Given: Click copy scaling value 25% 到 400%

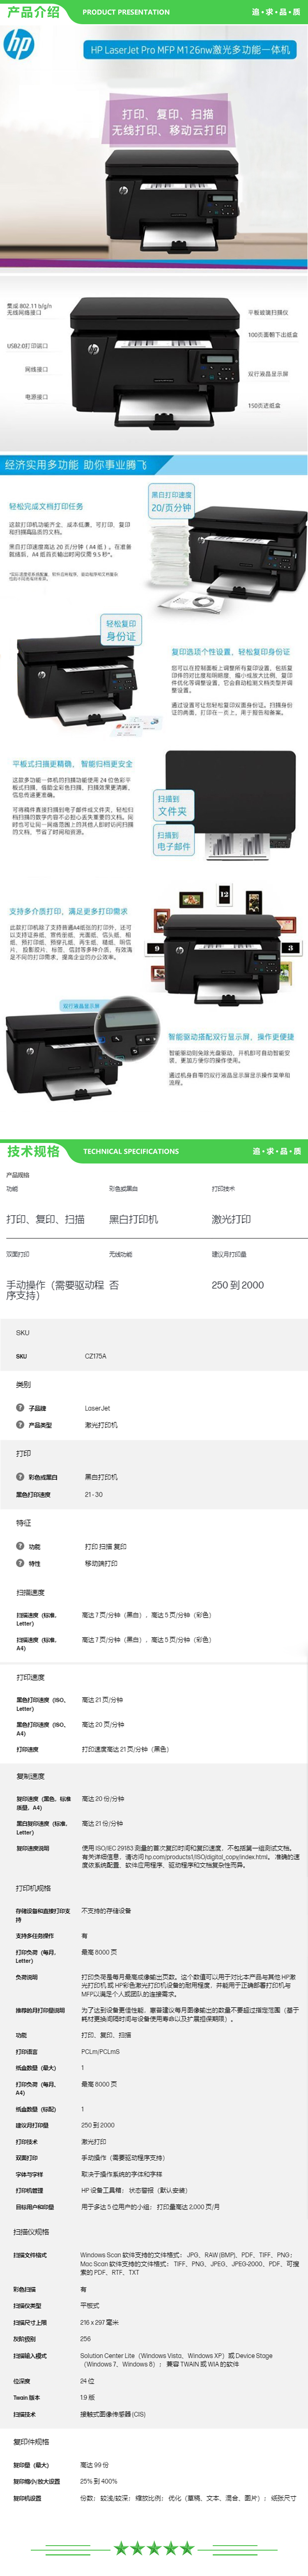Looking at the screenshot, I should click(x=99, y=2482).
